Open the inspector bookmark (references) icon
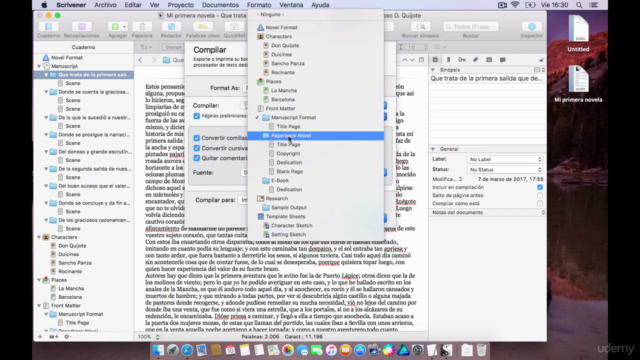The height and width of the screenshot is (360, 640). [x=449, y=60]
